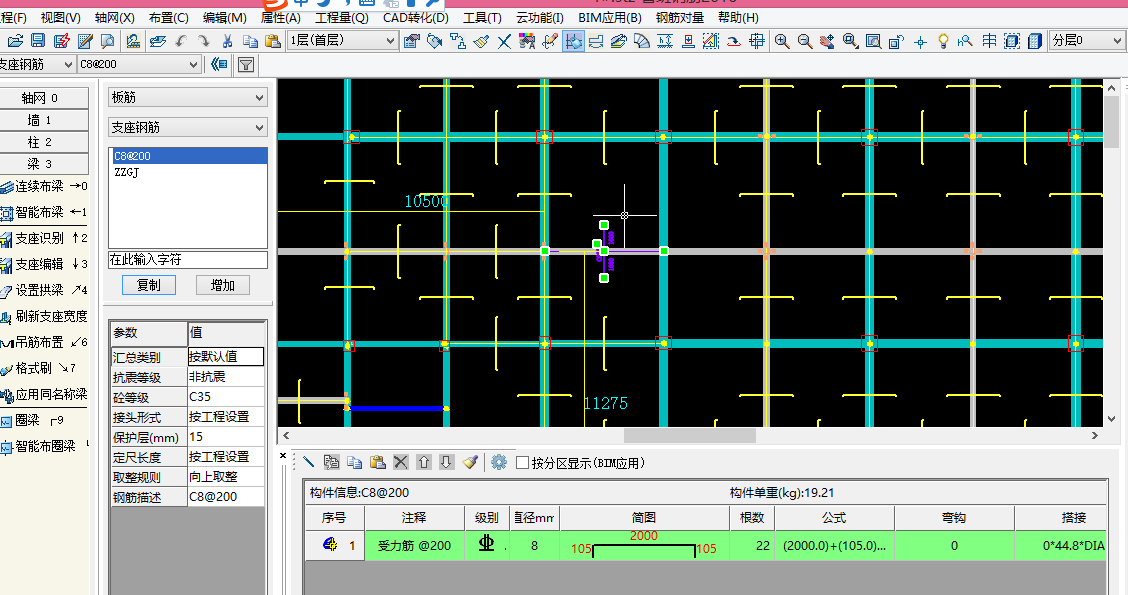Click the Zoom out magnifier icon
The width and height of the screenshot is (1128, 595).
click(x=805, y=41)
